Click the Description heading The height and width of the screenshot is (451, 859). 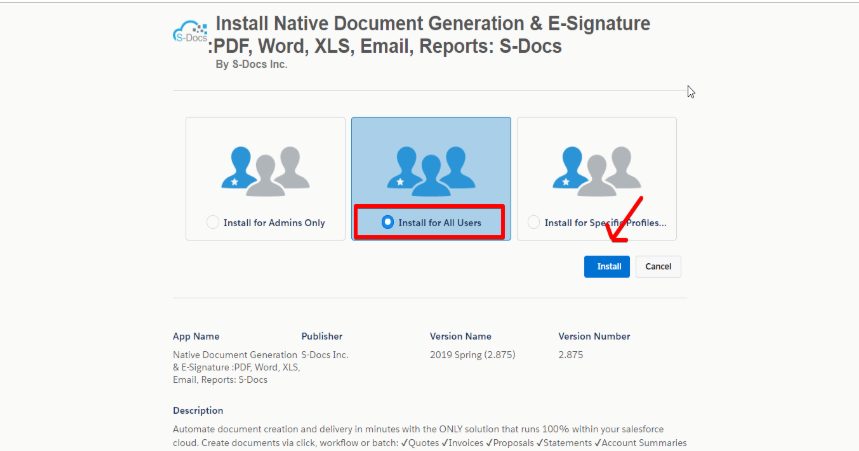pyautogui.click(x=198, y=410)
